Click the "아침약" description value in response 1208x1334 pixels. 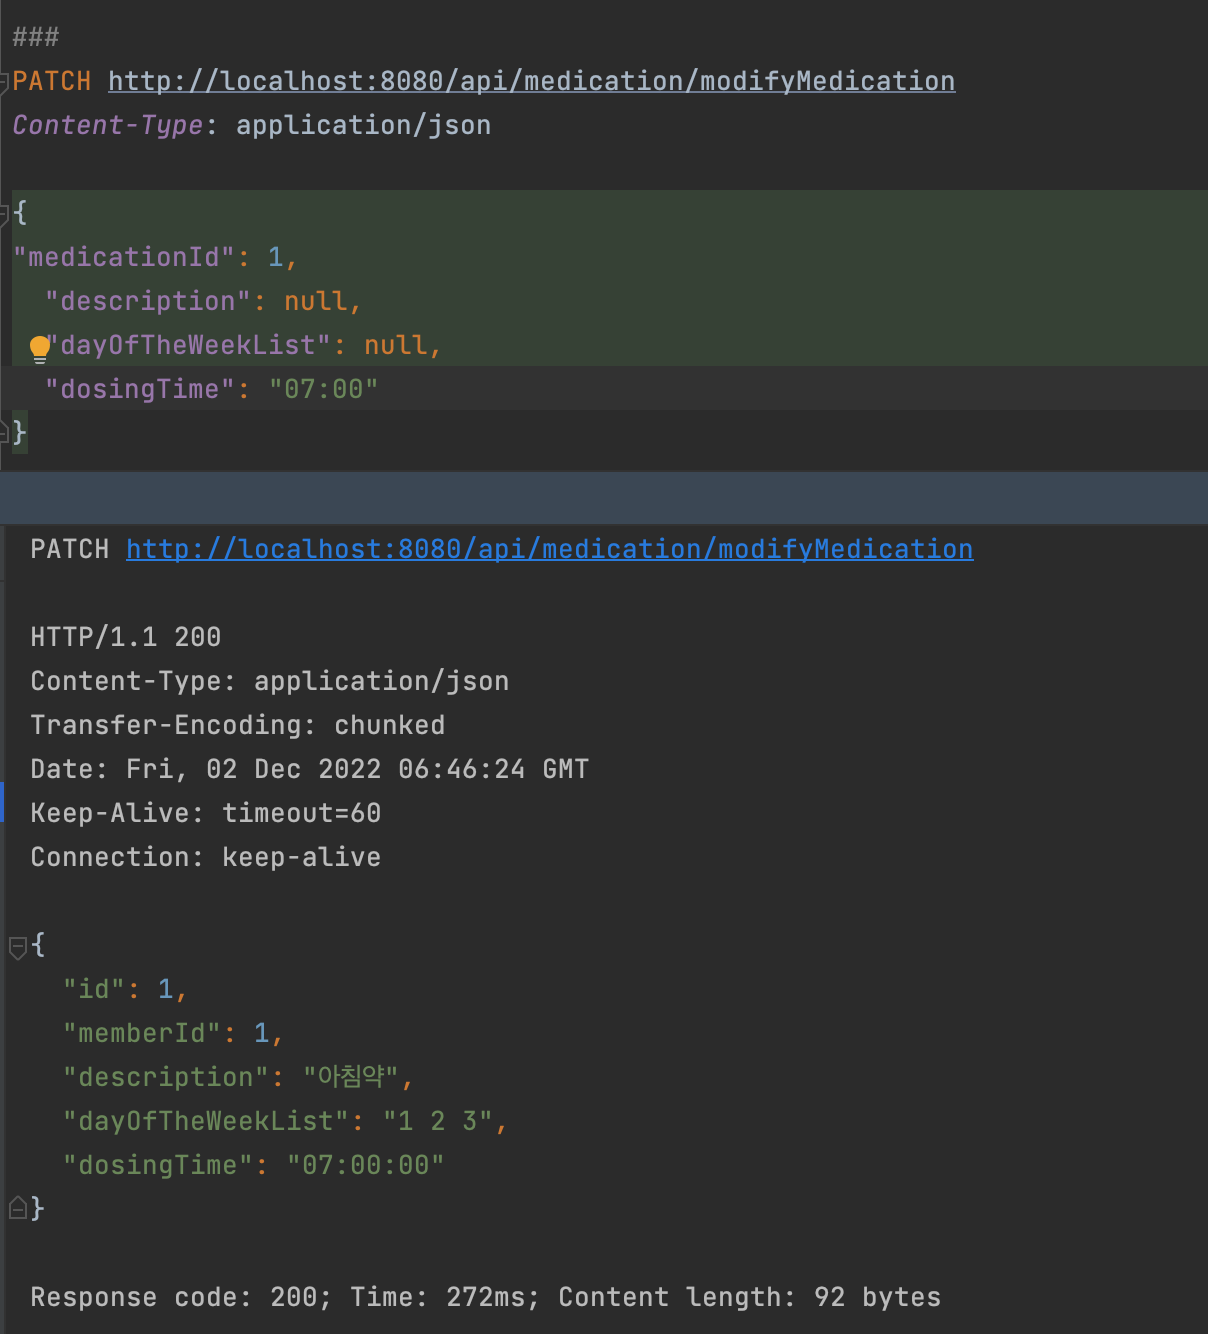click(350, 1077)
